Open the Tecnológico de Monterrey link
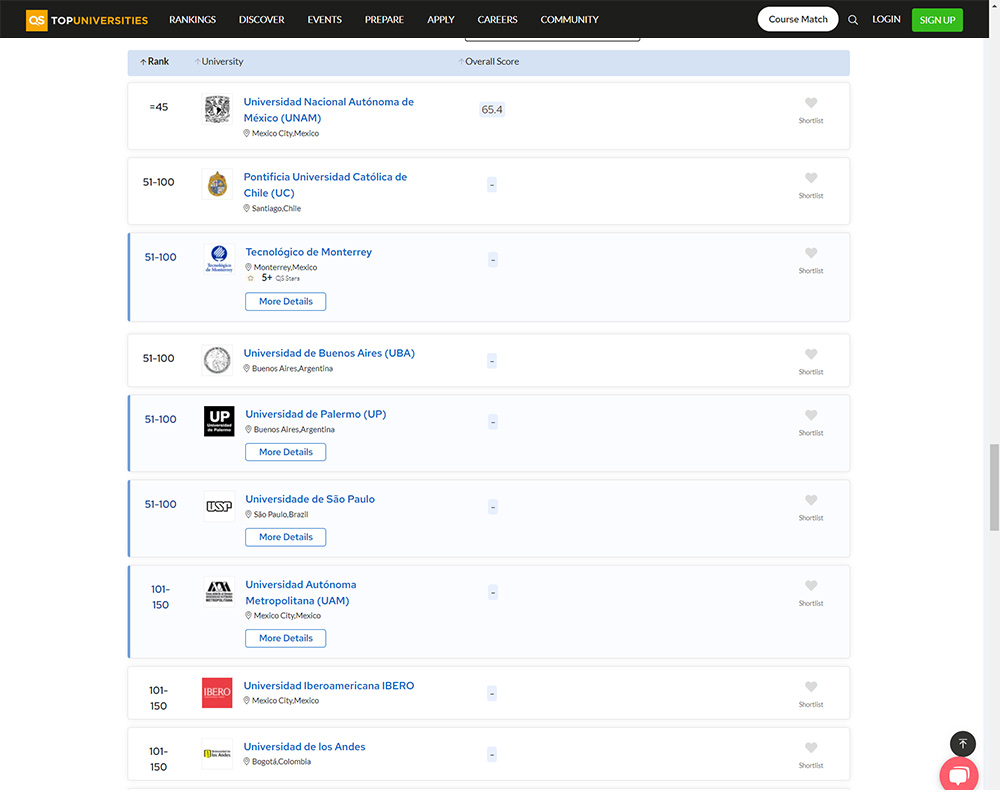 (x=309, y=252)
